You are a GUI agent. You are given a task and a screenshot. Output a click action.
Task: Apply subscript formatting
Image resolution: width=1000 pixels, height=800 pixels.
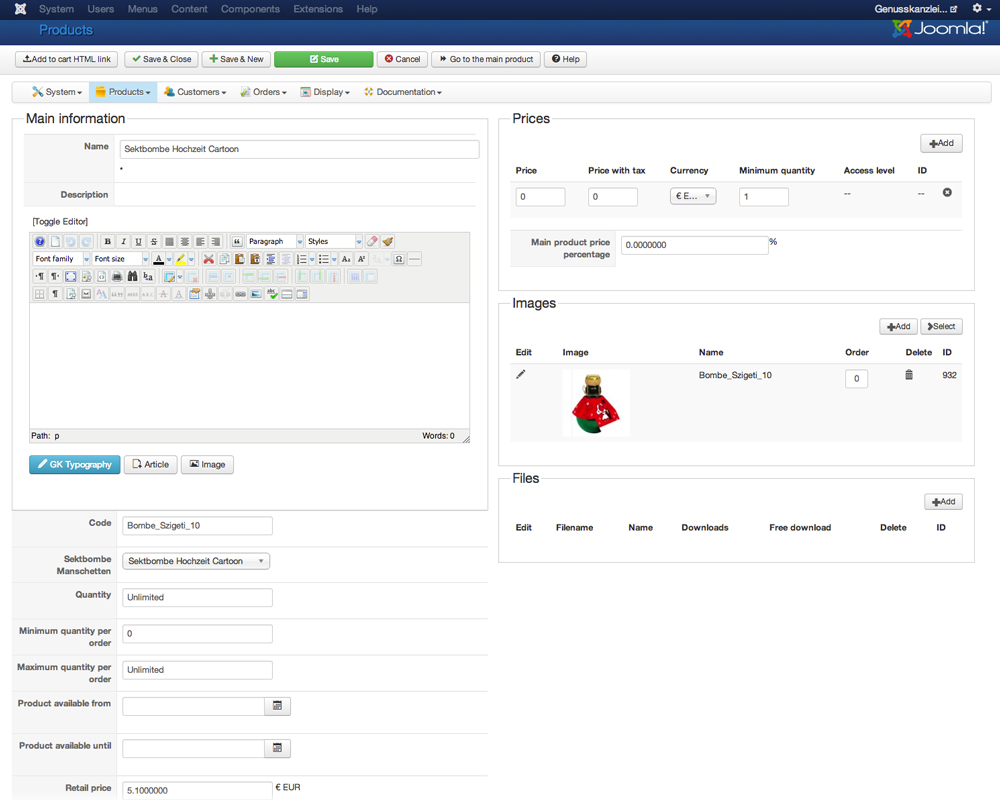[x=346, y=259]
